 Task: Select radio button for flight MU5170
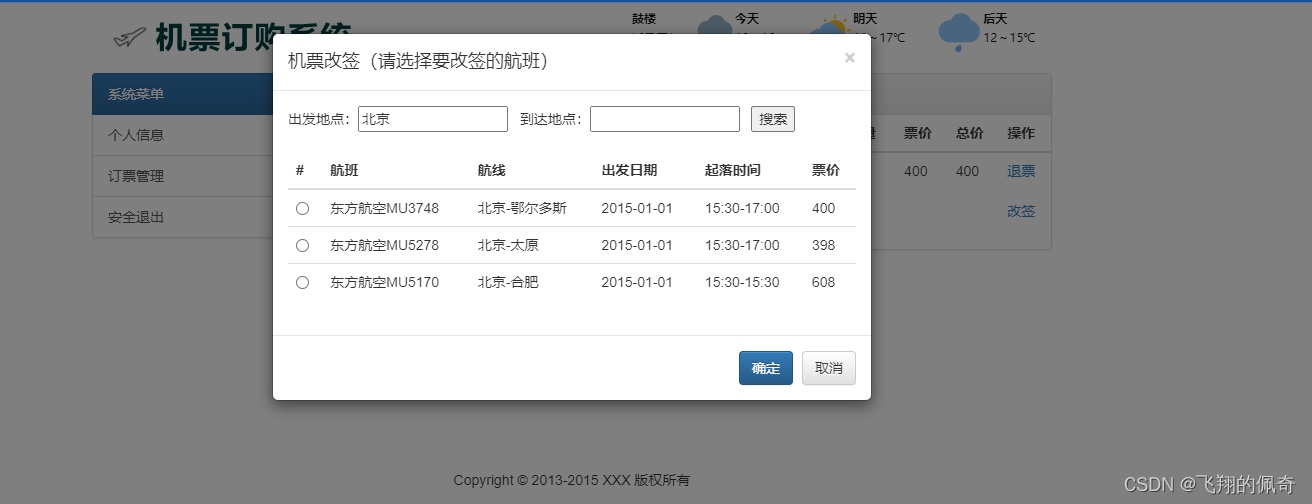tap(302, 283)
